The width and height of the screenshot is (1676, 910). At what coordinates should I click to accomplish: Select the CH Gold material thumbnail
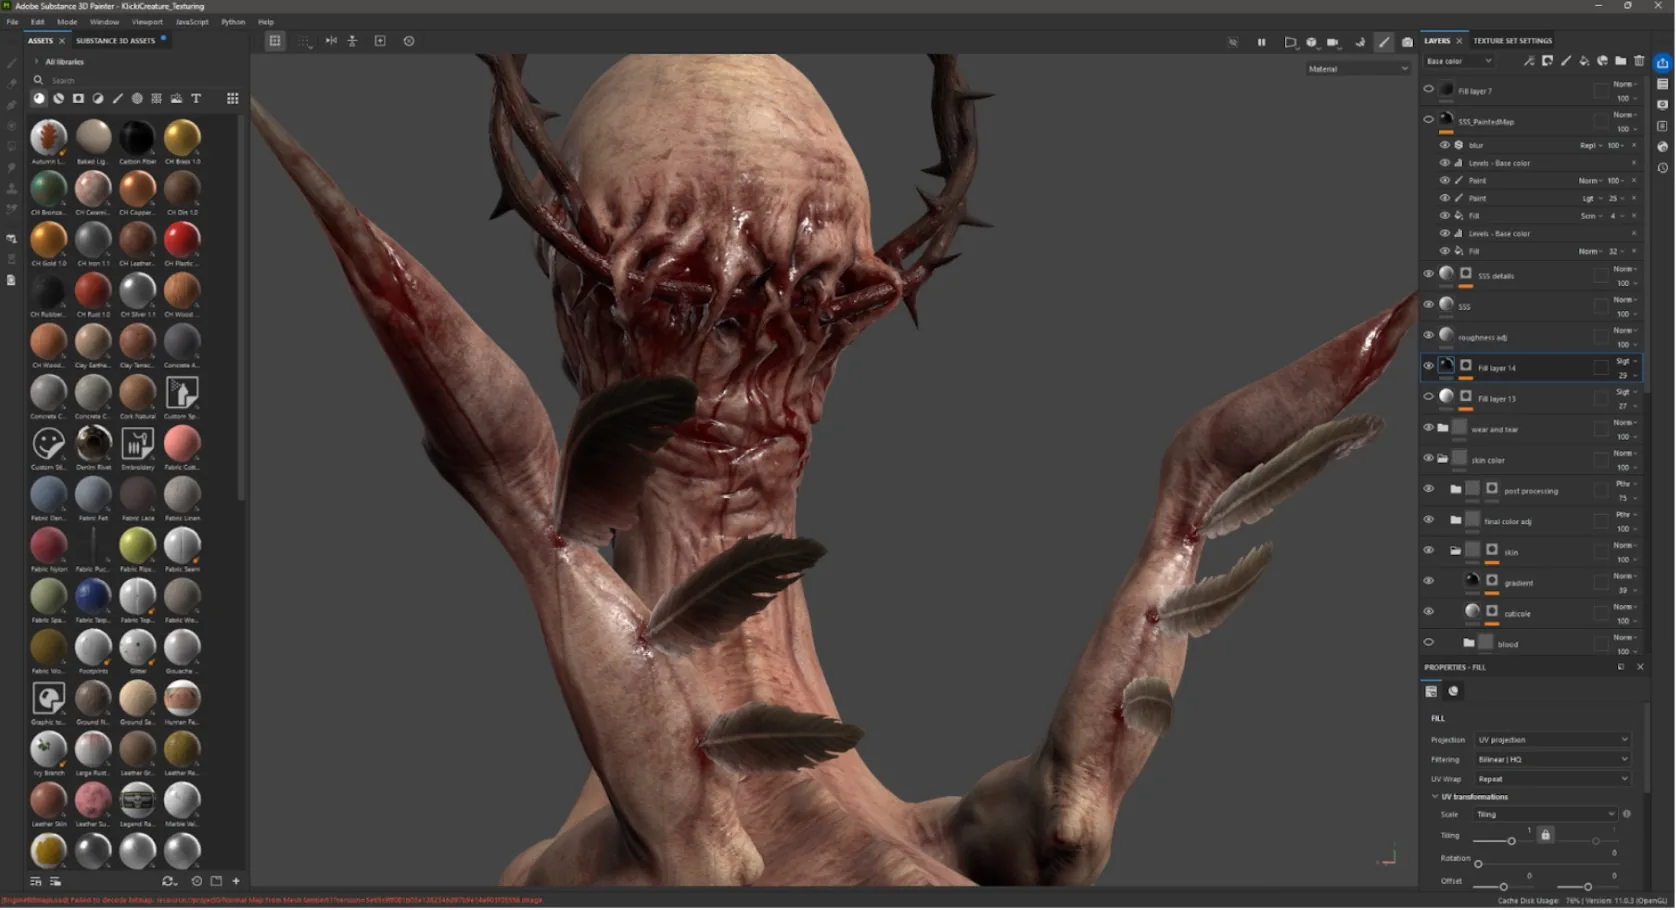point(48,240)
